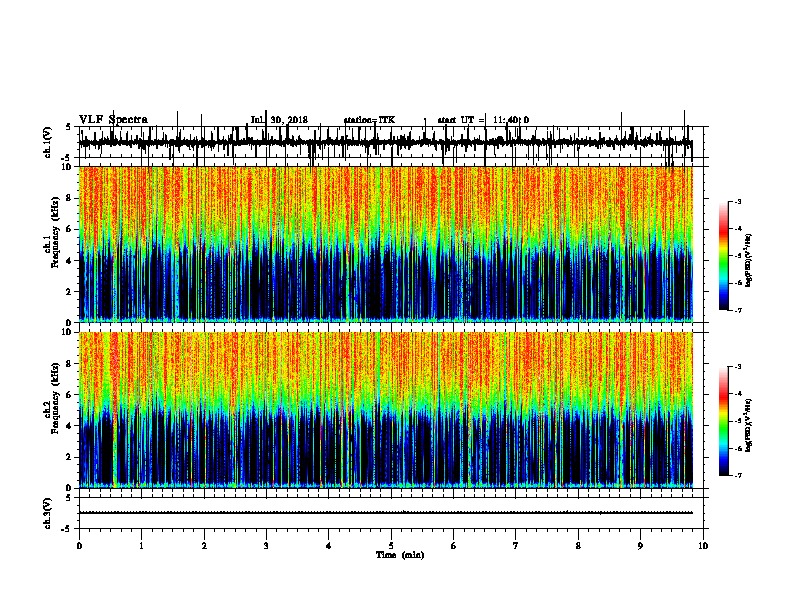Click time axis tick label "7"
792x612 pixels.
click(x=516, y=546)
